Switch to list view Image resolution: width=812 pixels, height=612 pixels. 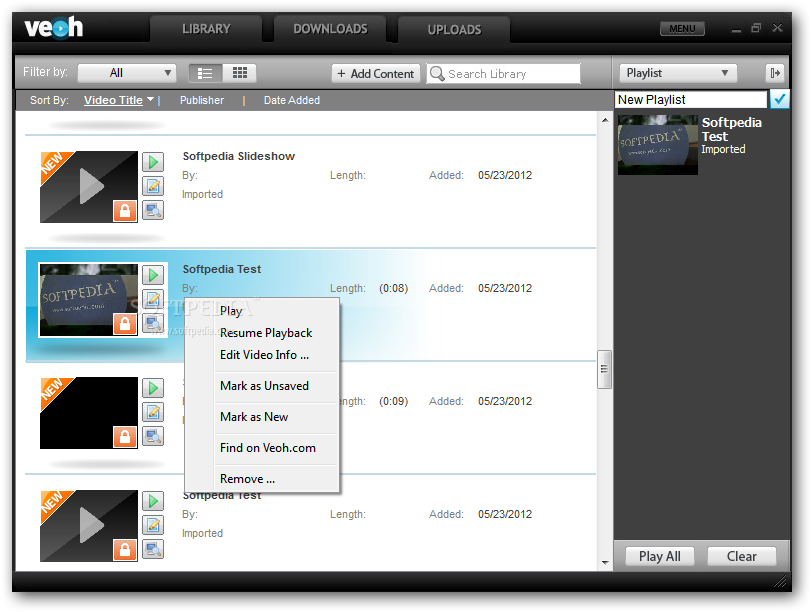[205, 73]
